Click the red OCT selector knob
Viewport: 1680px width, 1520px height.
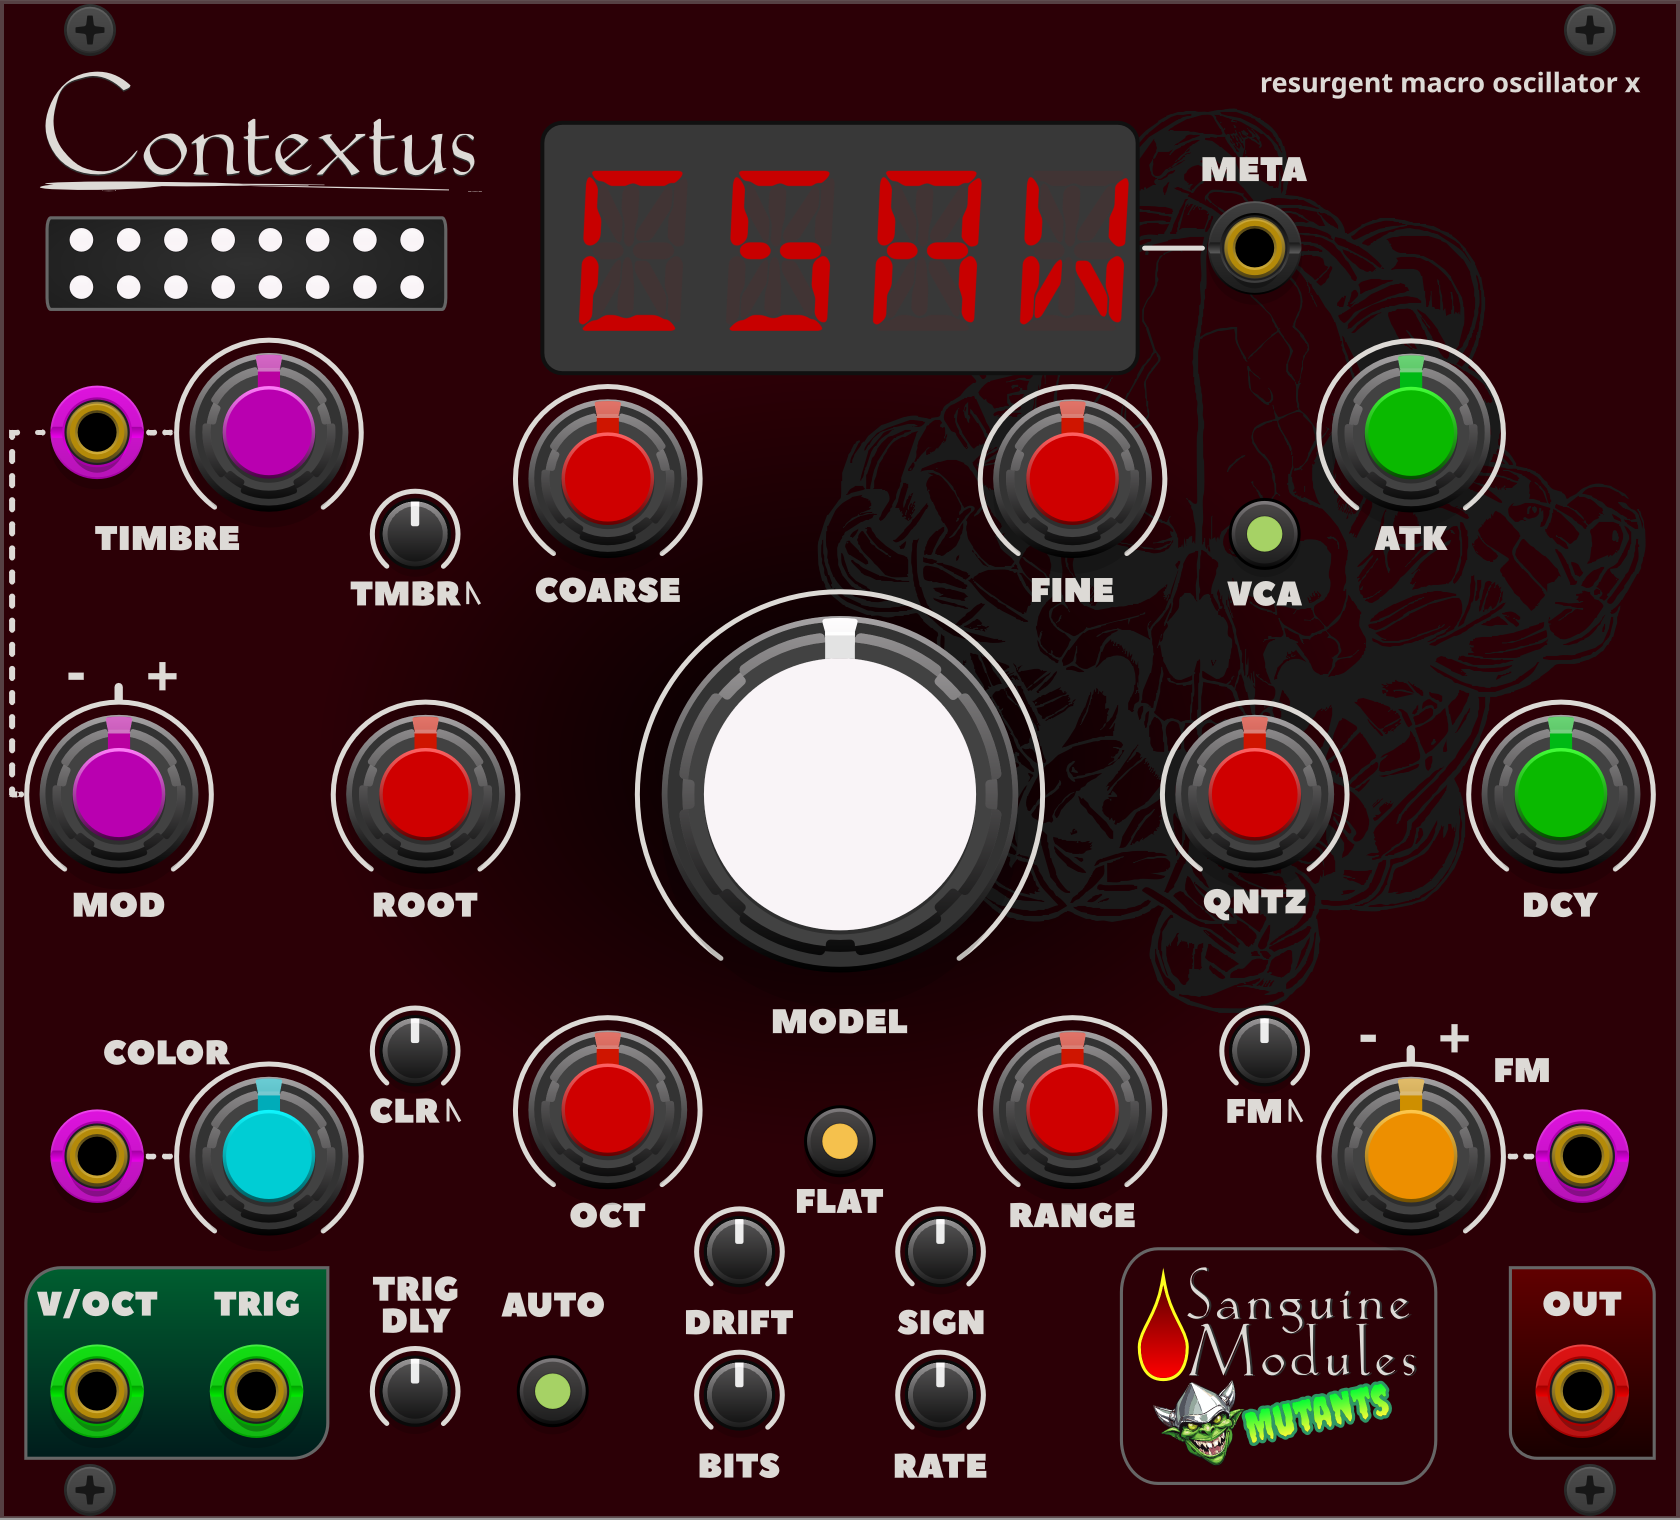607,1109
